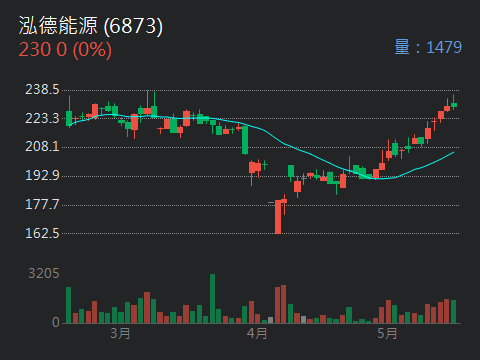Click the price change text 230 0 (0%)
Image resolution: width=480 pixels, height=360 pixels.
coord(65,49)
